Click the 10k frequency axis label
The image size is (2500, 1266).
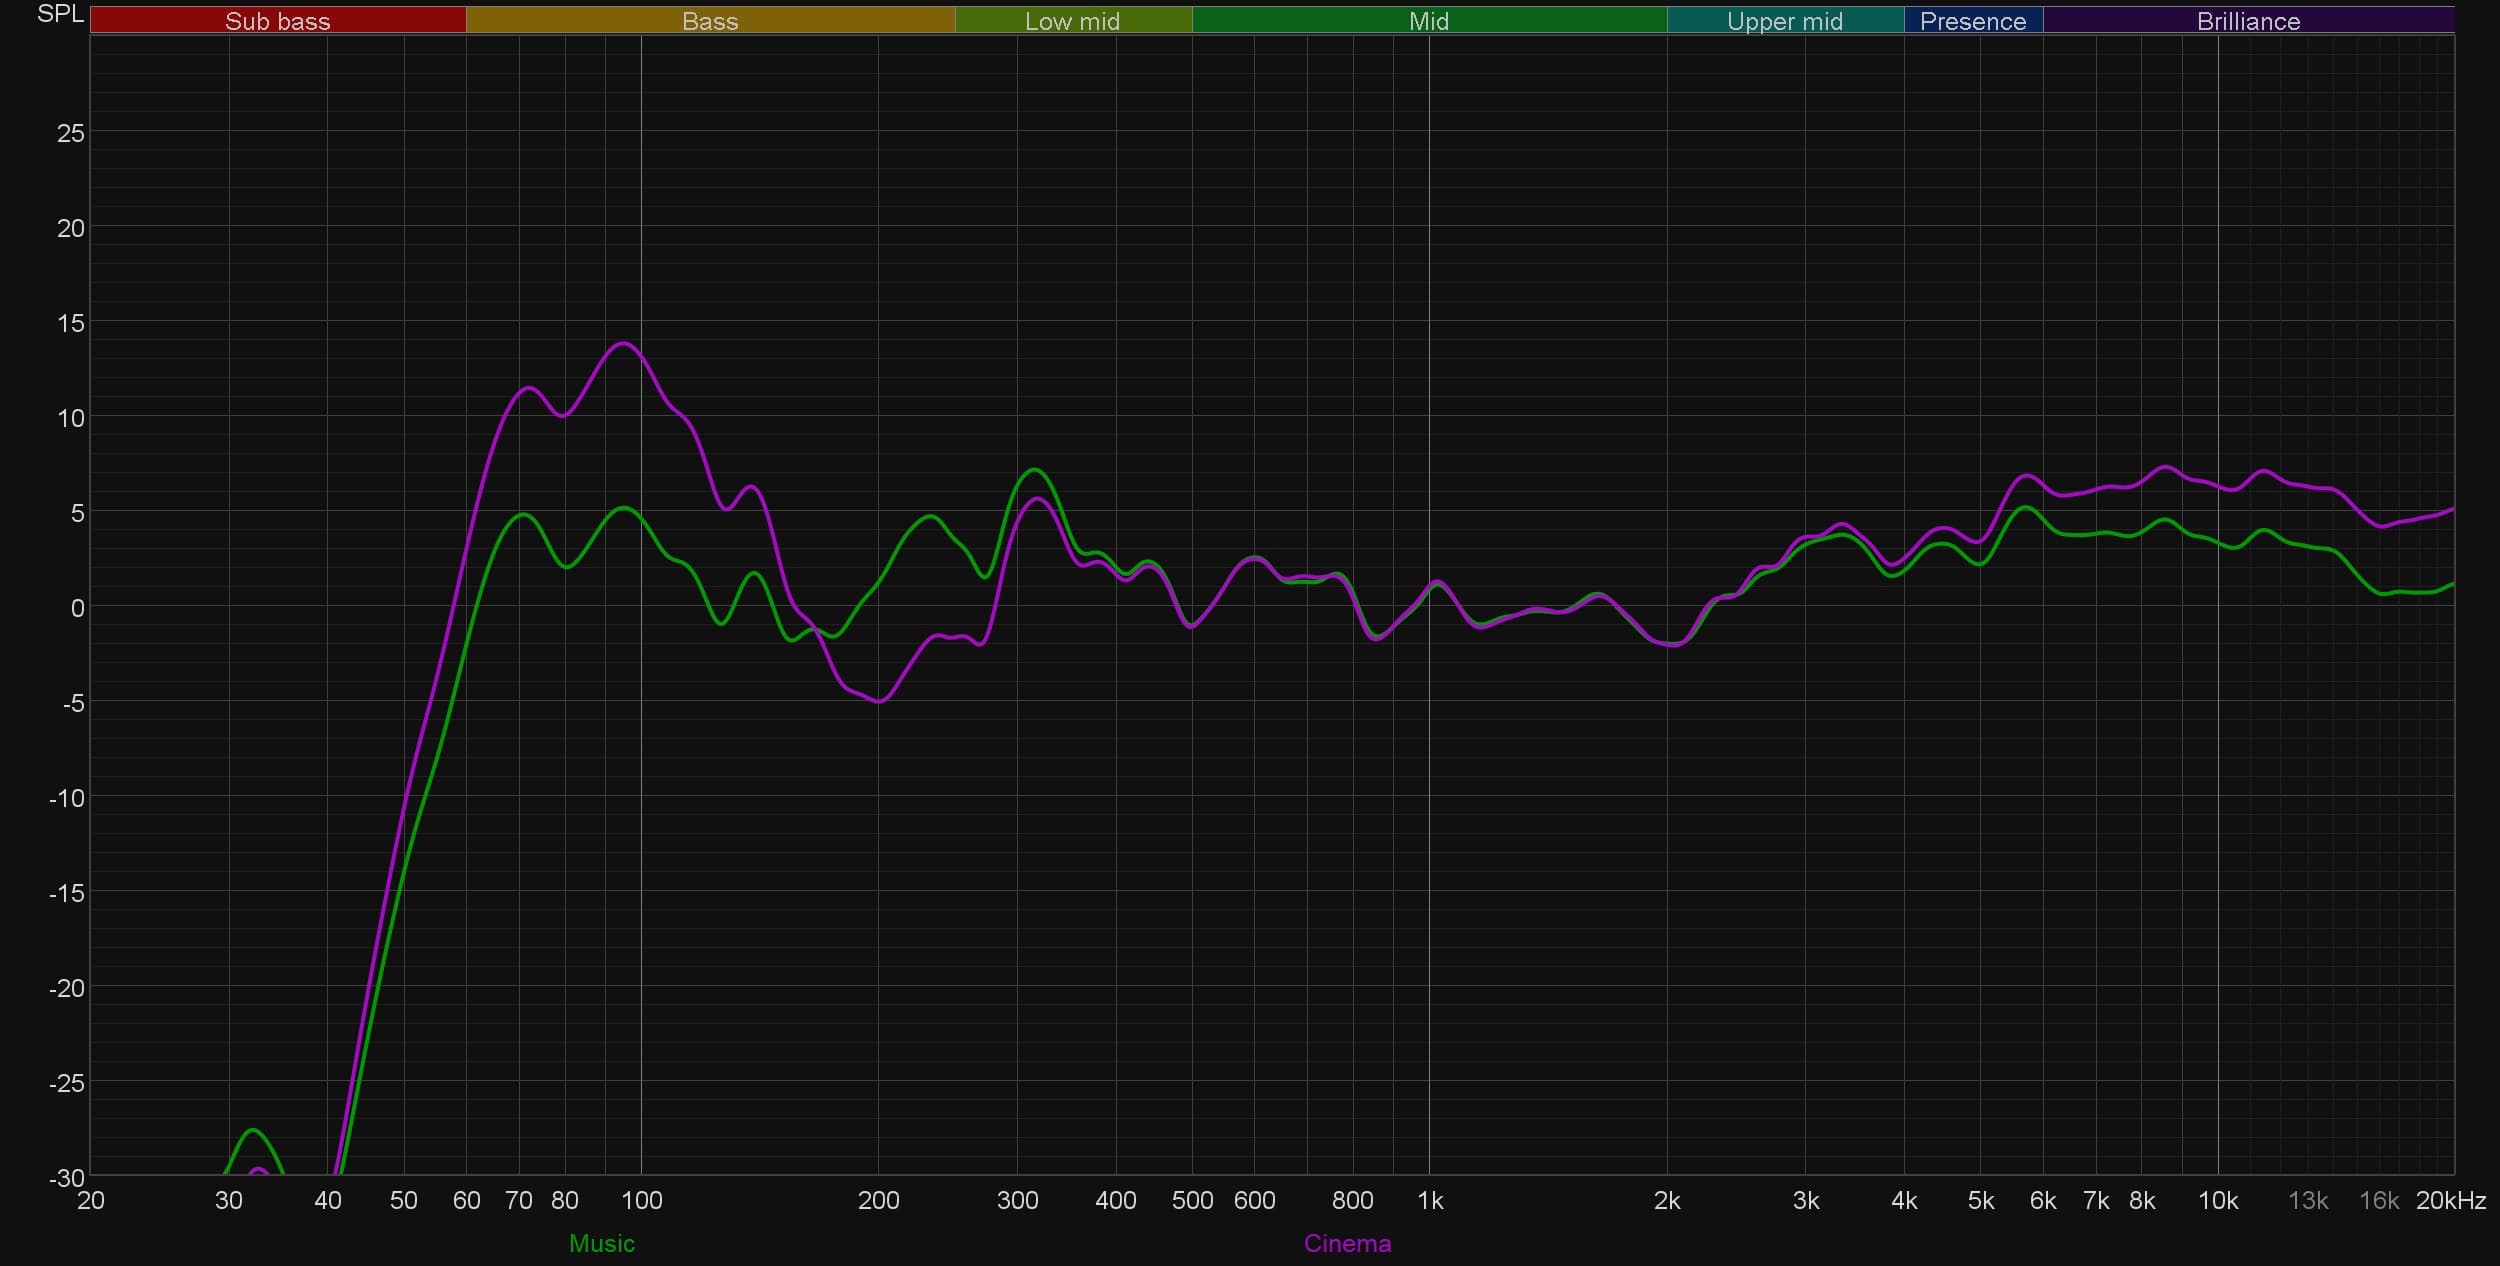coord(2217,1201)
